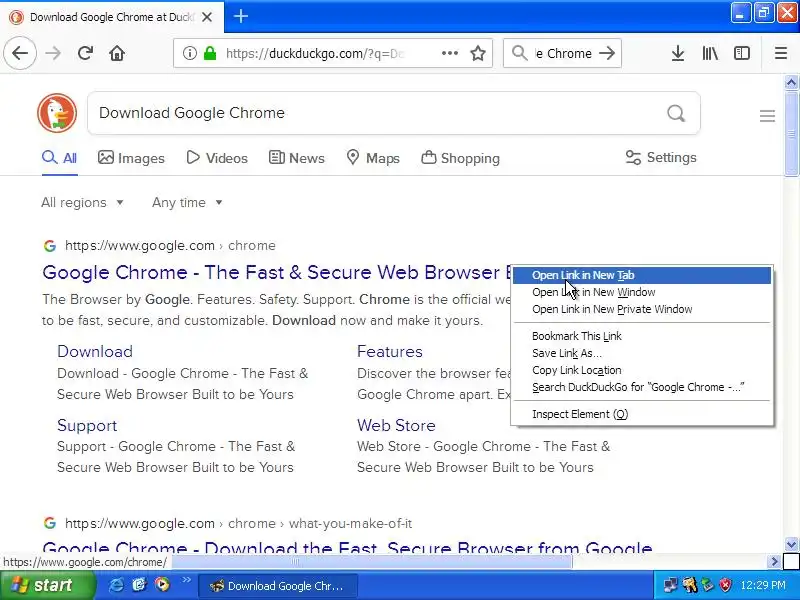800x600 pixels.
Task: Choose Open Link in New Private Window
Action: coord(642,309)
